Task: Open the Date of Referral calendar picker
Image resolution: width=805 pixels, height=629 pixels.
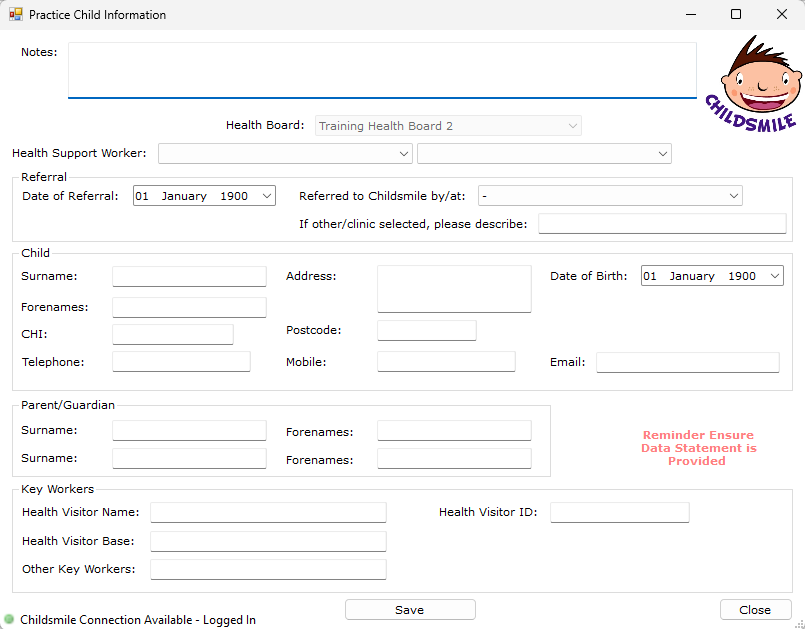Action: (x=267, y=197)
